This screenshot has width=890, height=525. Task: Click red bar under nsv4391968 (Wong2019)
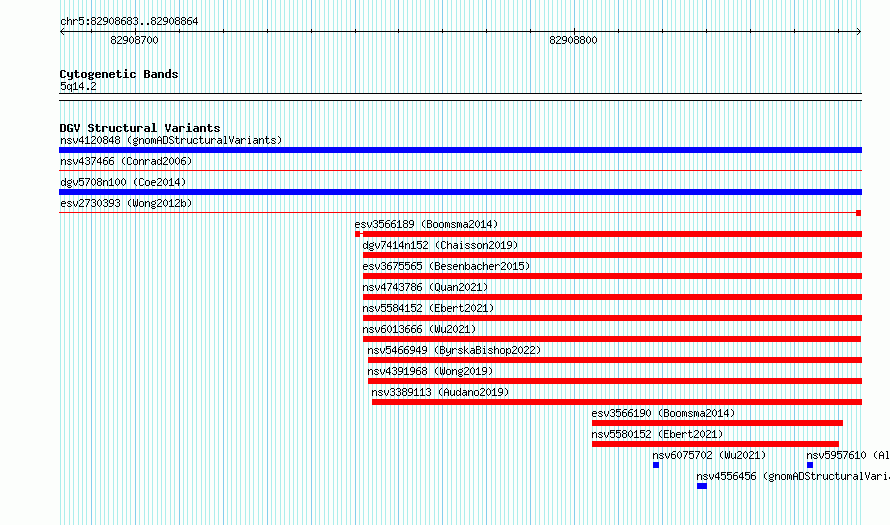point(615,381)
